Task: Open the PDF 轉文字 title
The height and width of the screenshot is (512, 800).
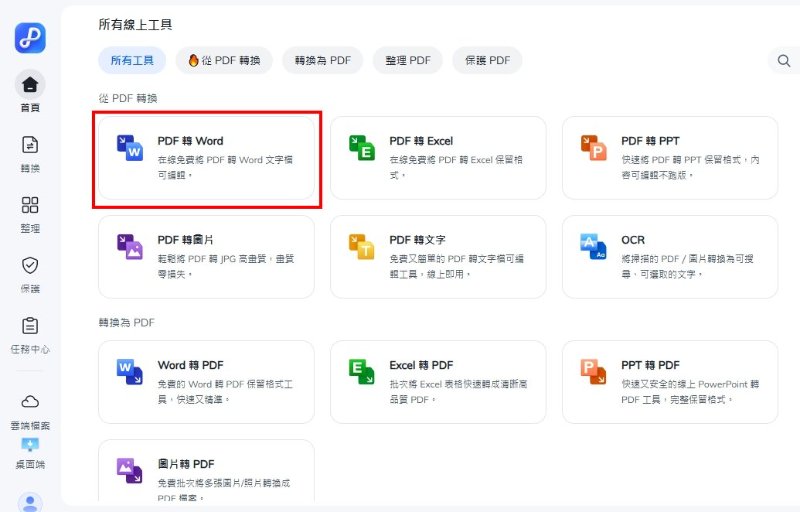Action: (417, 240)
